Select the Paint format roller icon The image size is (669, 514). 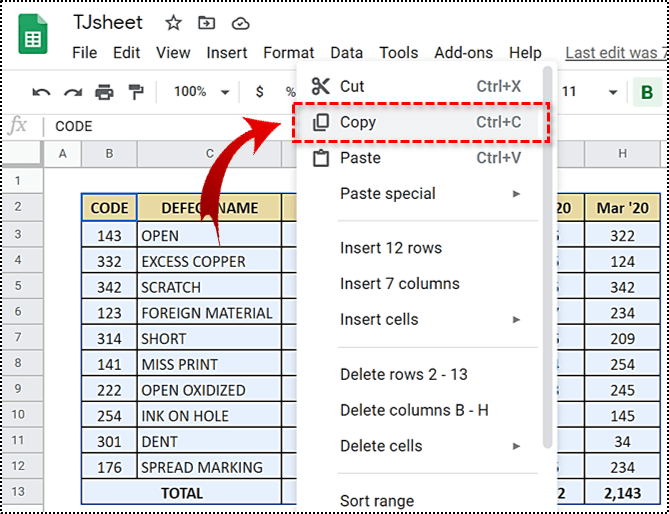(135, 92)
